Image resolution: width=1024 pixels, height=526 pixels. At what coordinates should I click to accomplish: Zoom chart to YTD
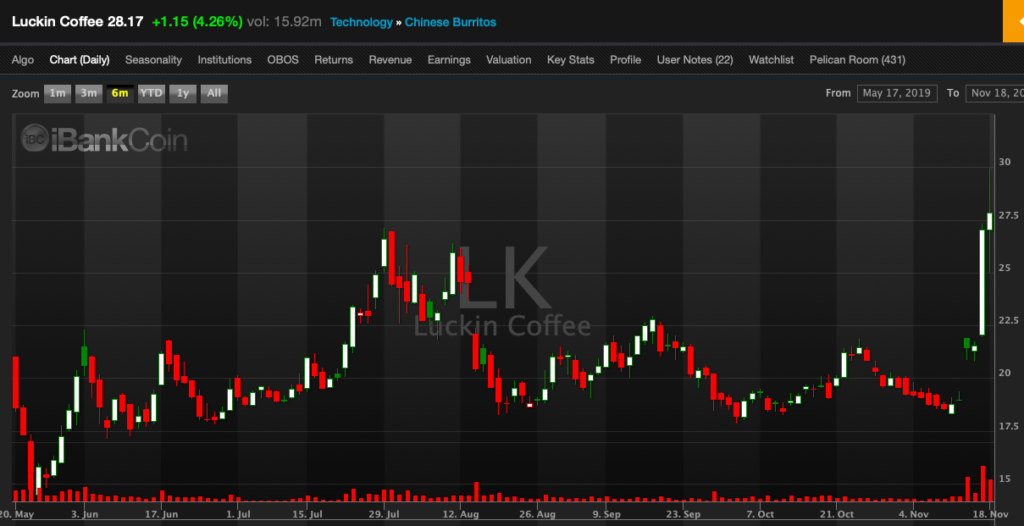(152, 93)
